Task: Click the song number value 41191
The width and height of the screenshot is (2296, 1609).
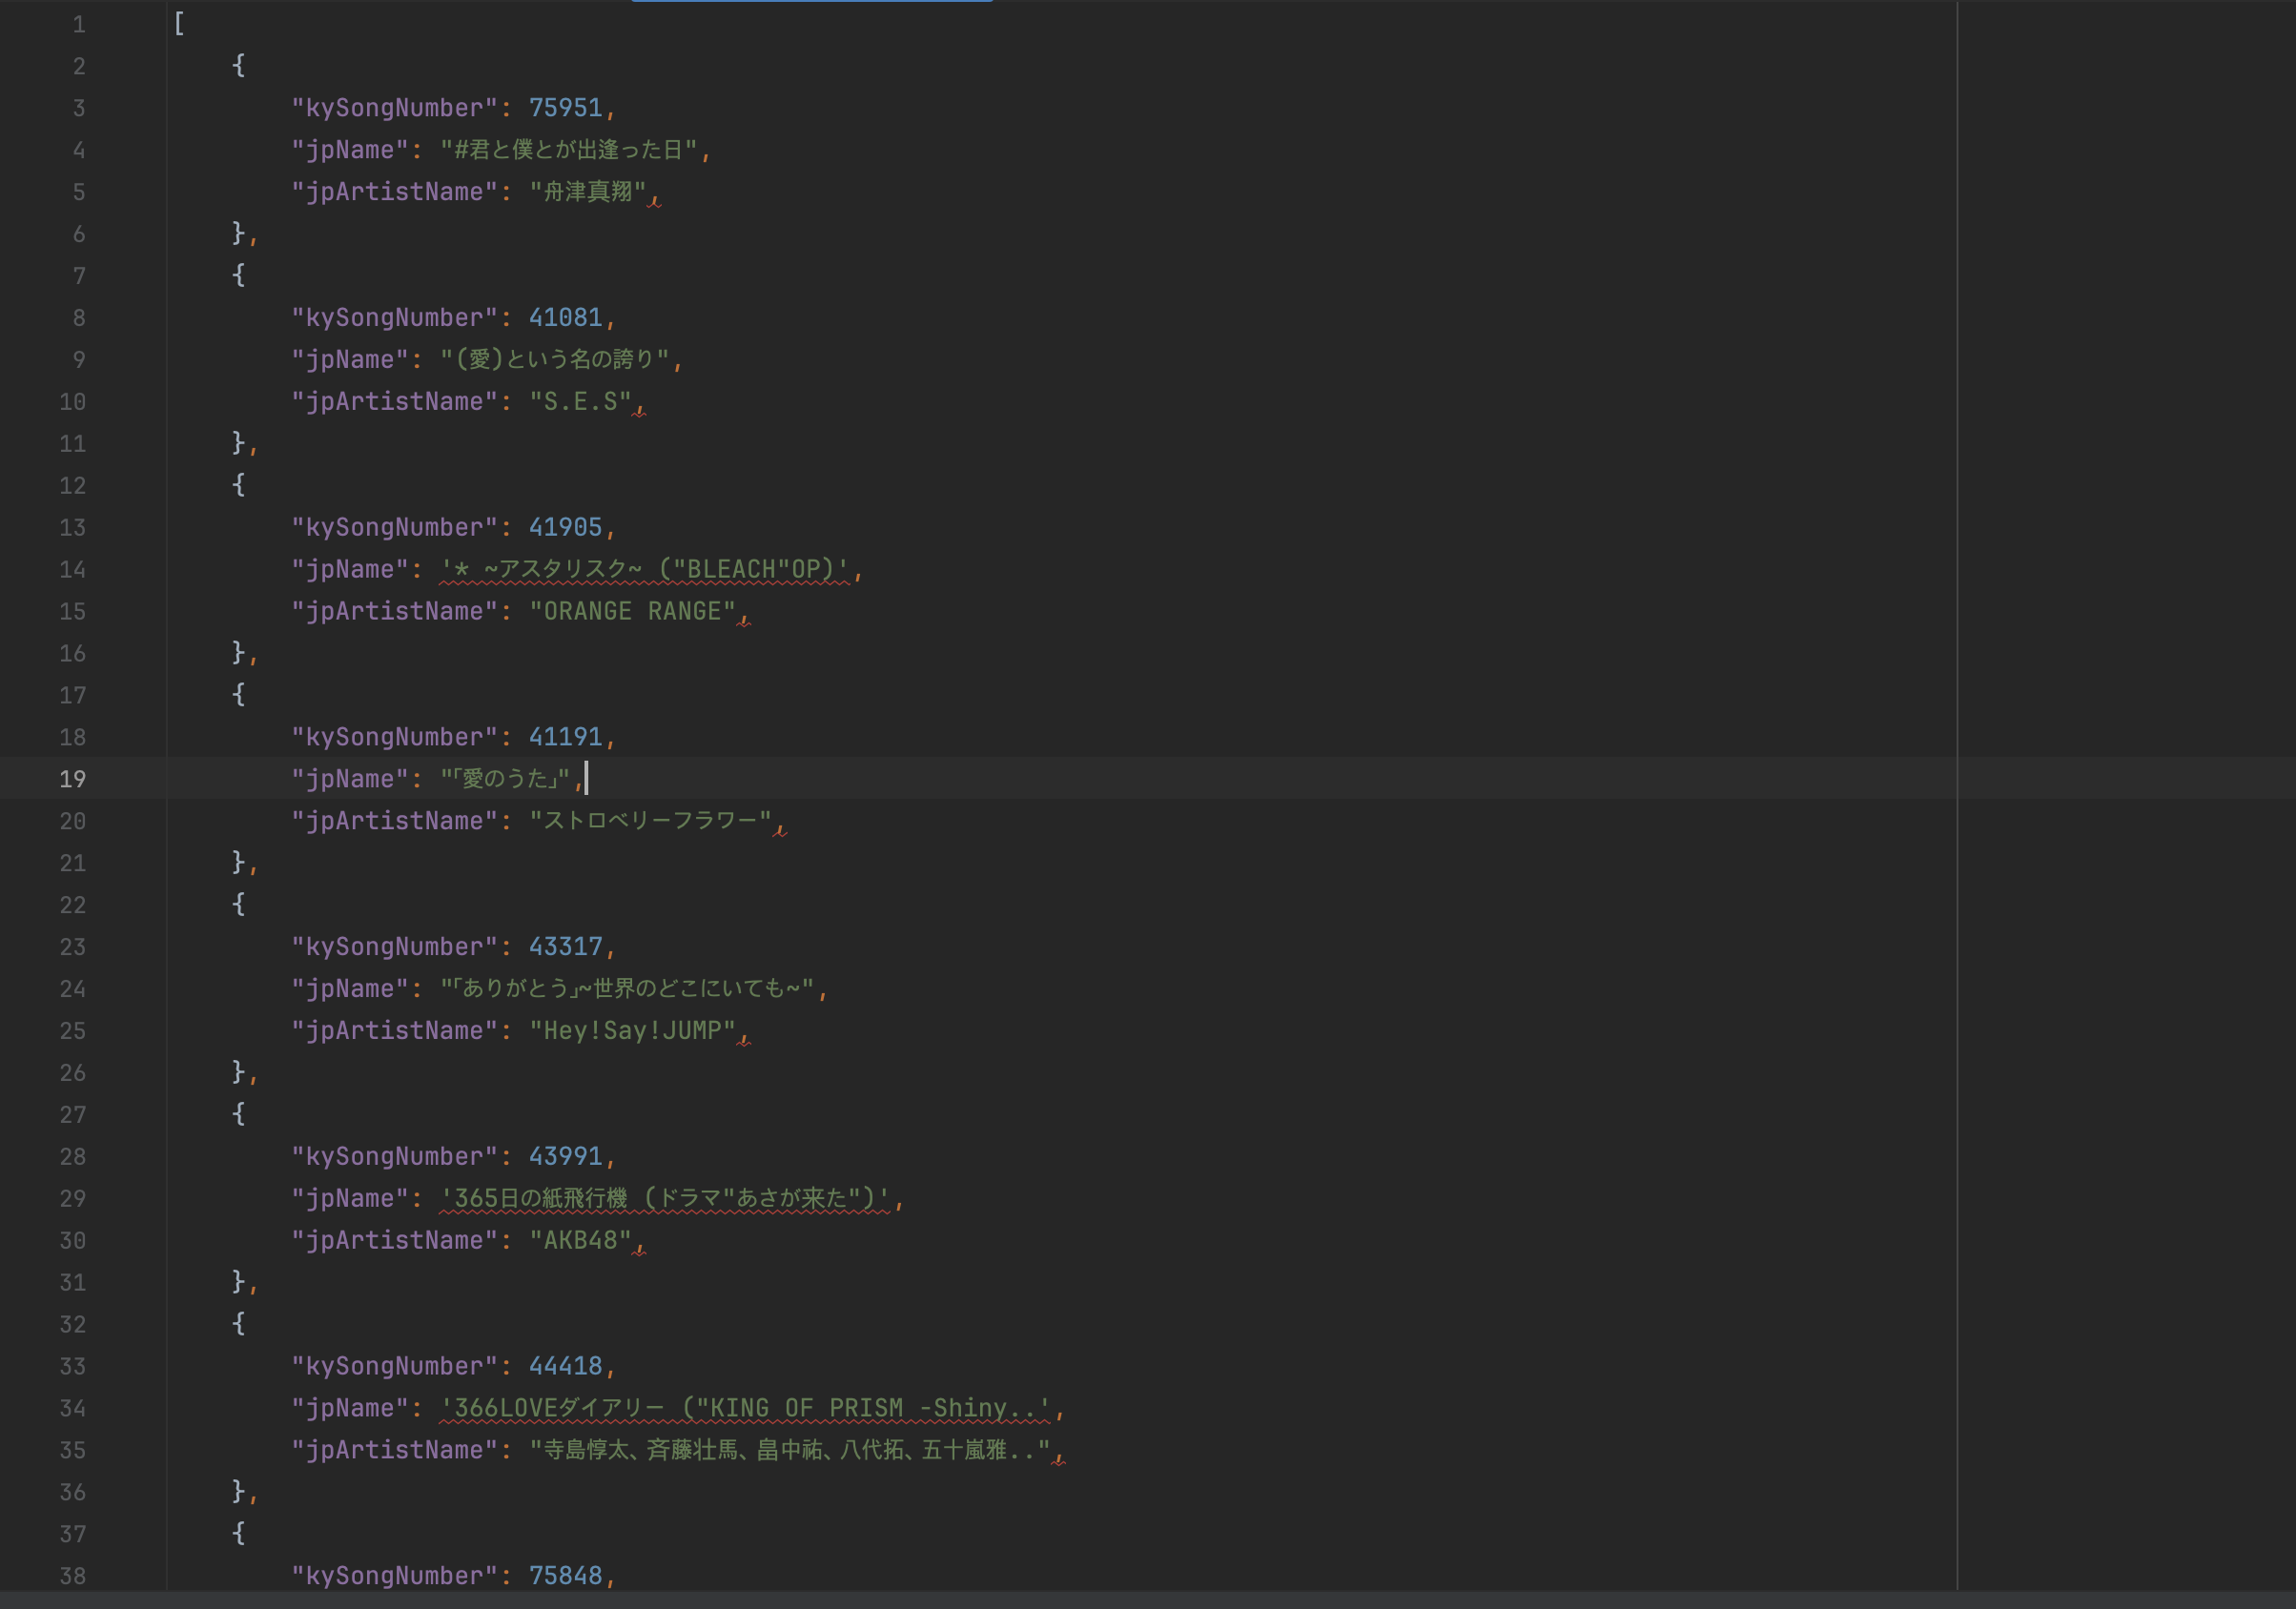Action: tap(565, 738)
